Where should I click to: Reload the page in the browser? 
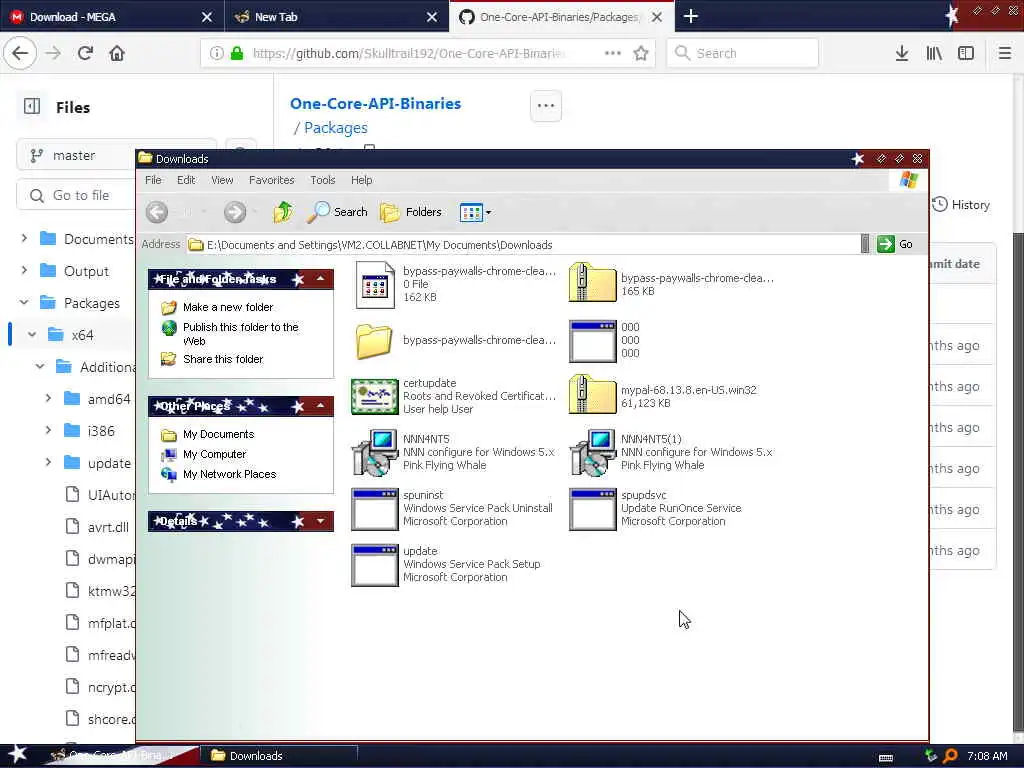point(85,53)
